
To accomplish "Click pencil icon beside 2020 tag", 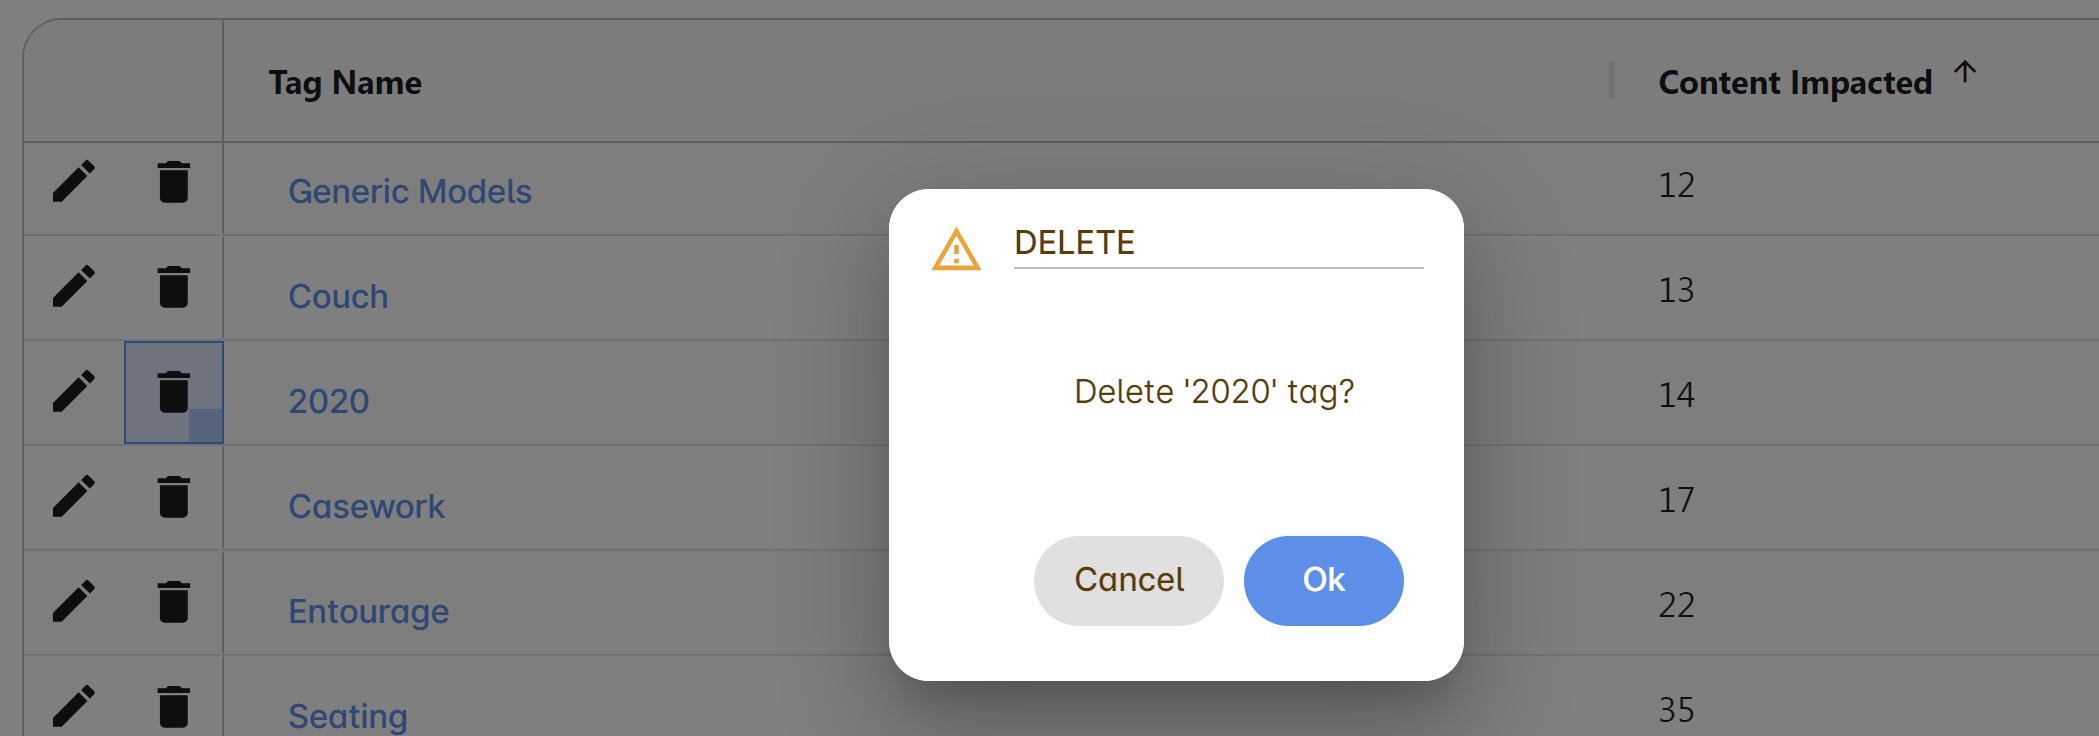I will [74, 392].
